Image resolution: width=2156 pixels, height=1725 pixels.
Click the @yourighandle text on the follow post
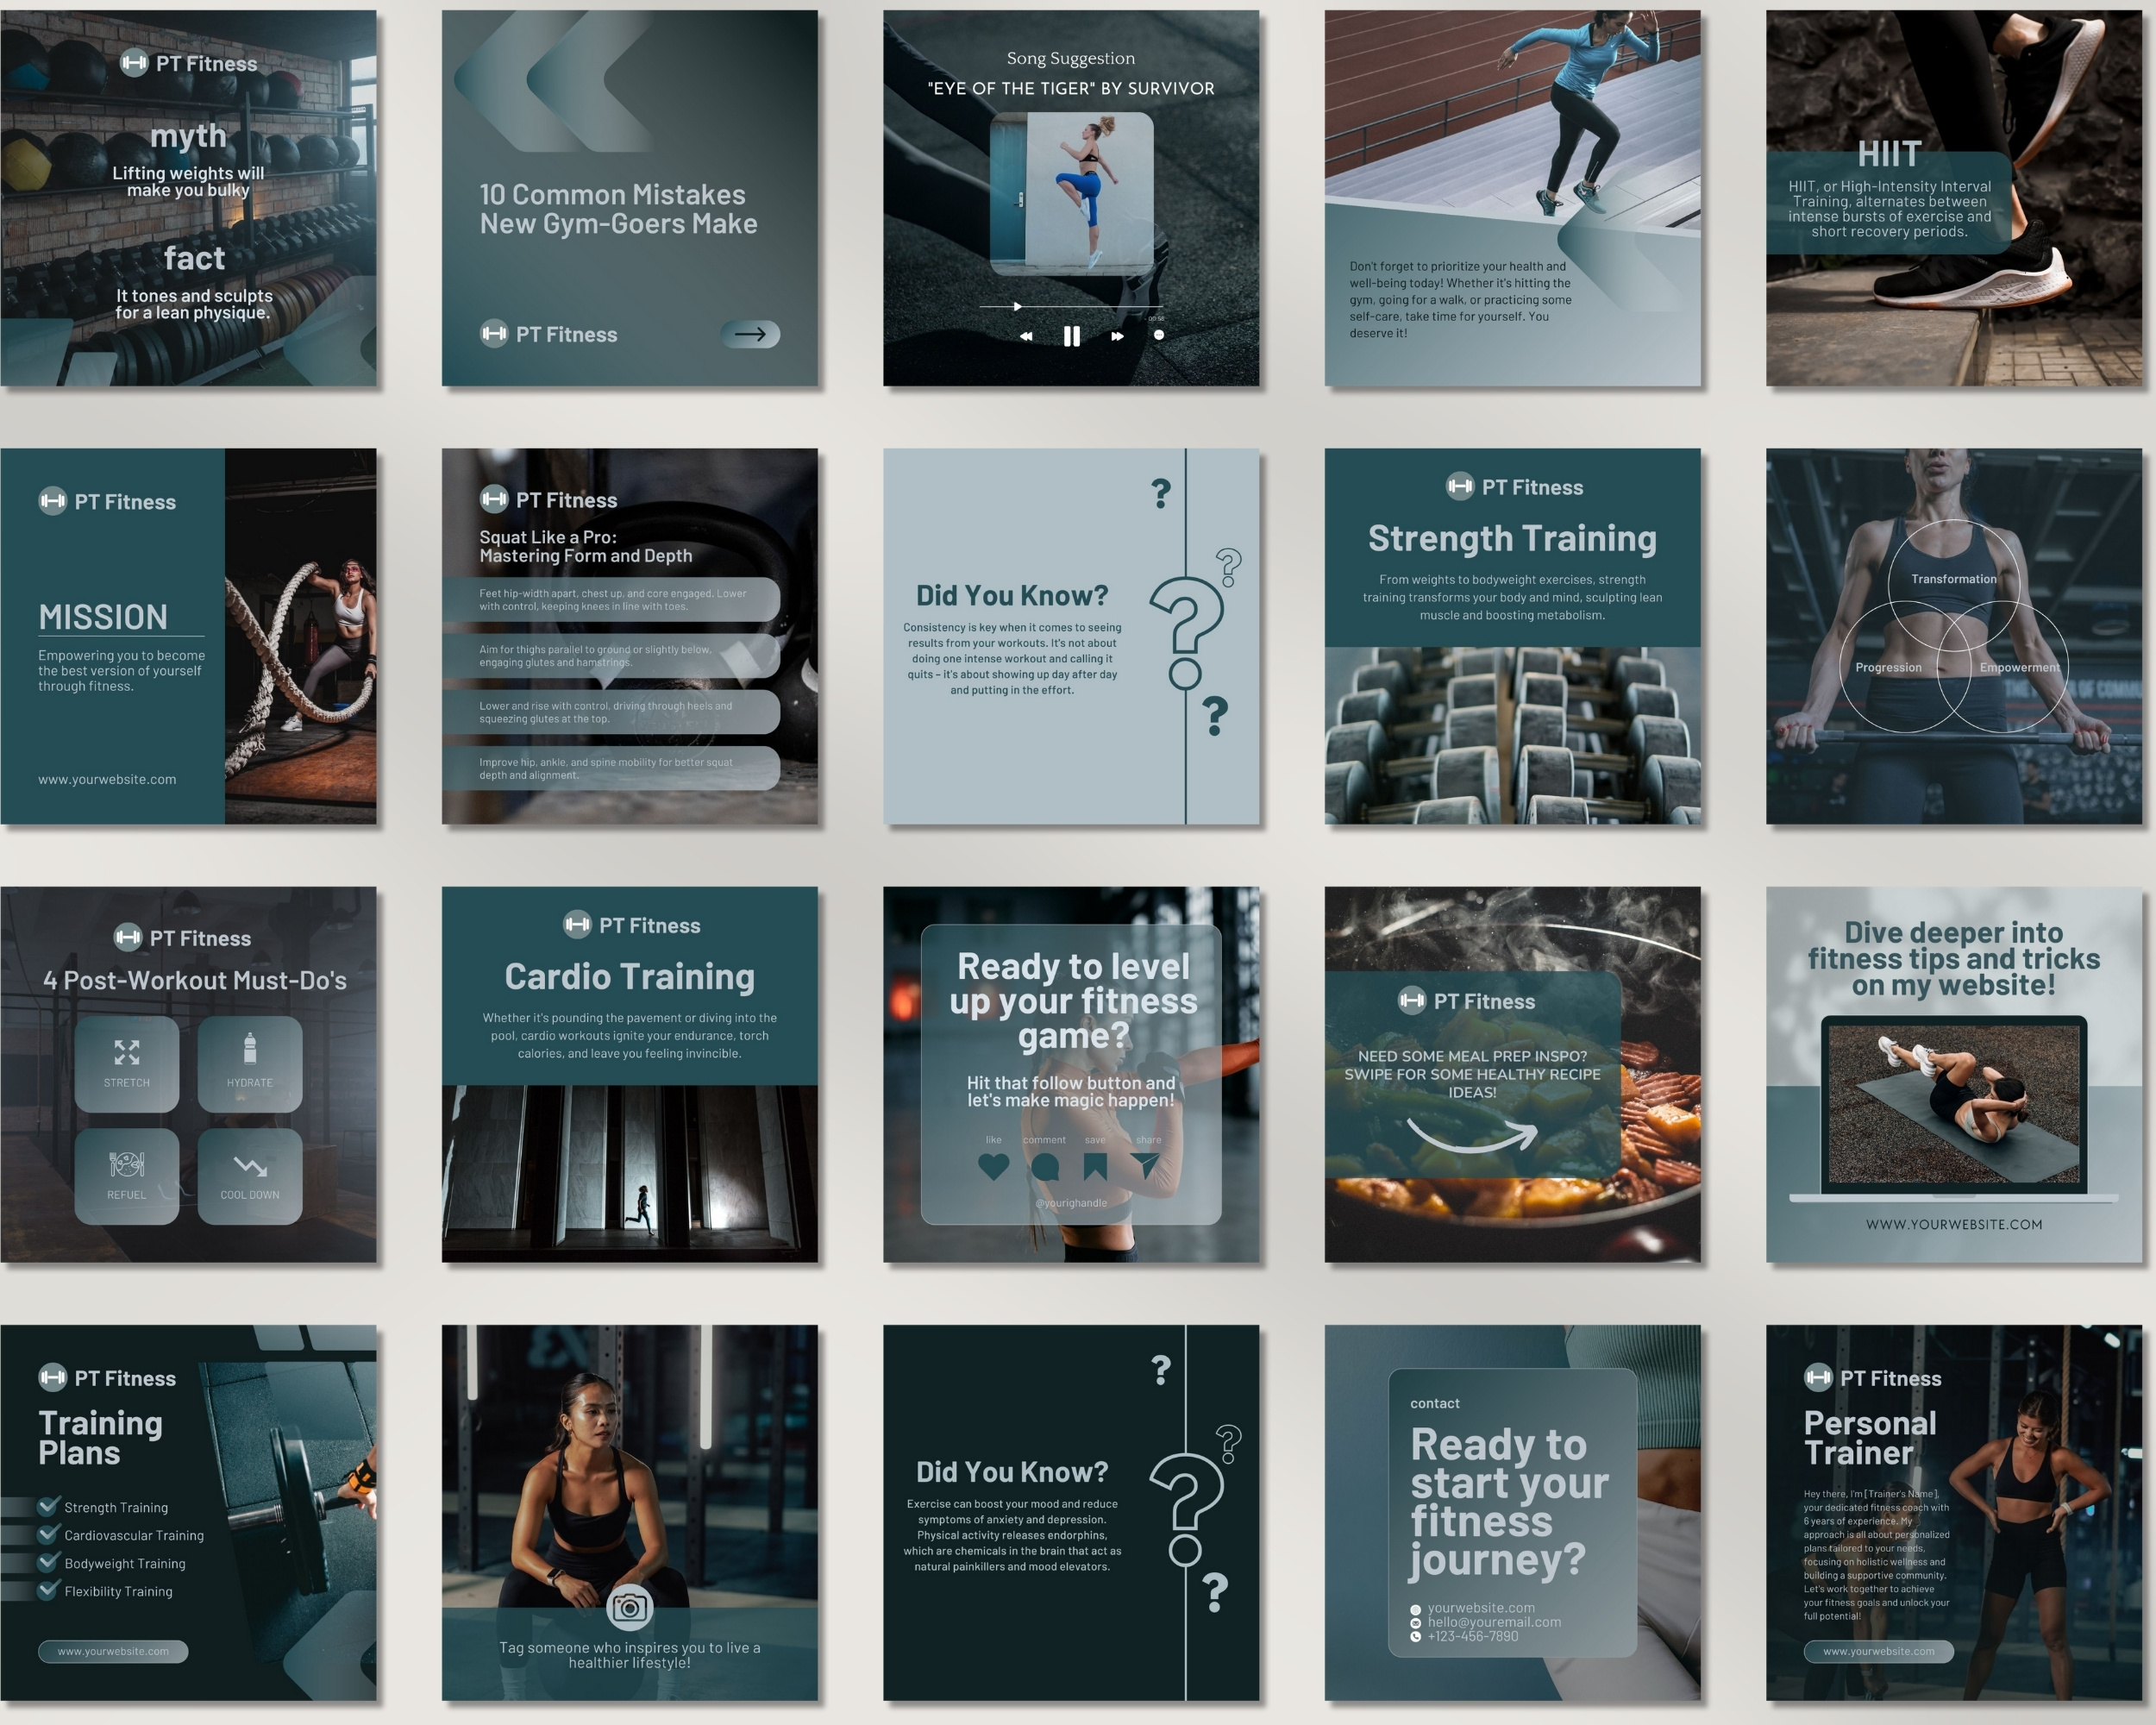tap(1071, 1204)
